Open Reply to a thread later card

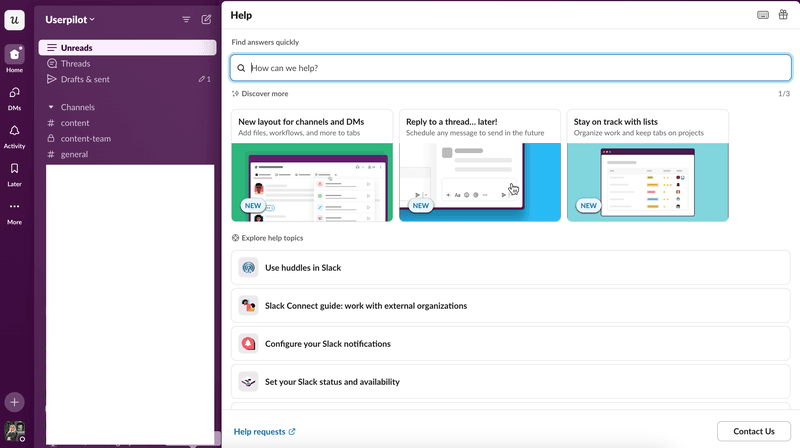(480, 165)
